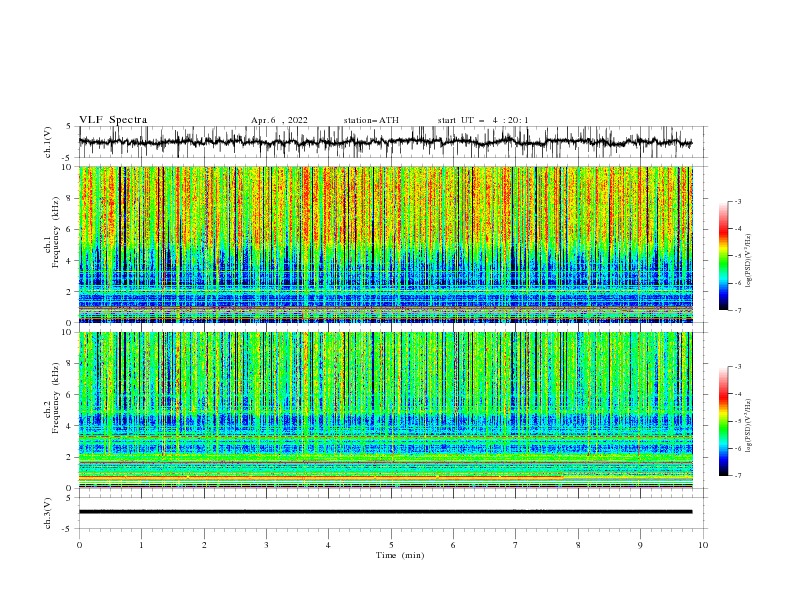The height and width of the screenshot is (612, 792).
Task: Click time axis tick label "3"
Action: 266,545
